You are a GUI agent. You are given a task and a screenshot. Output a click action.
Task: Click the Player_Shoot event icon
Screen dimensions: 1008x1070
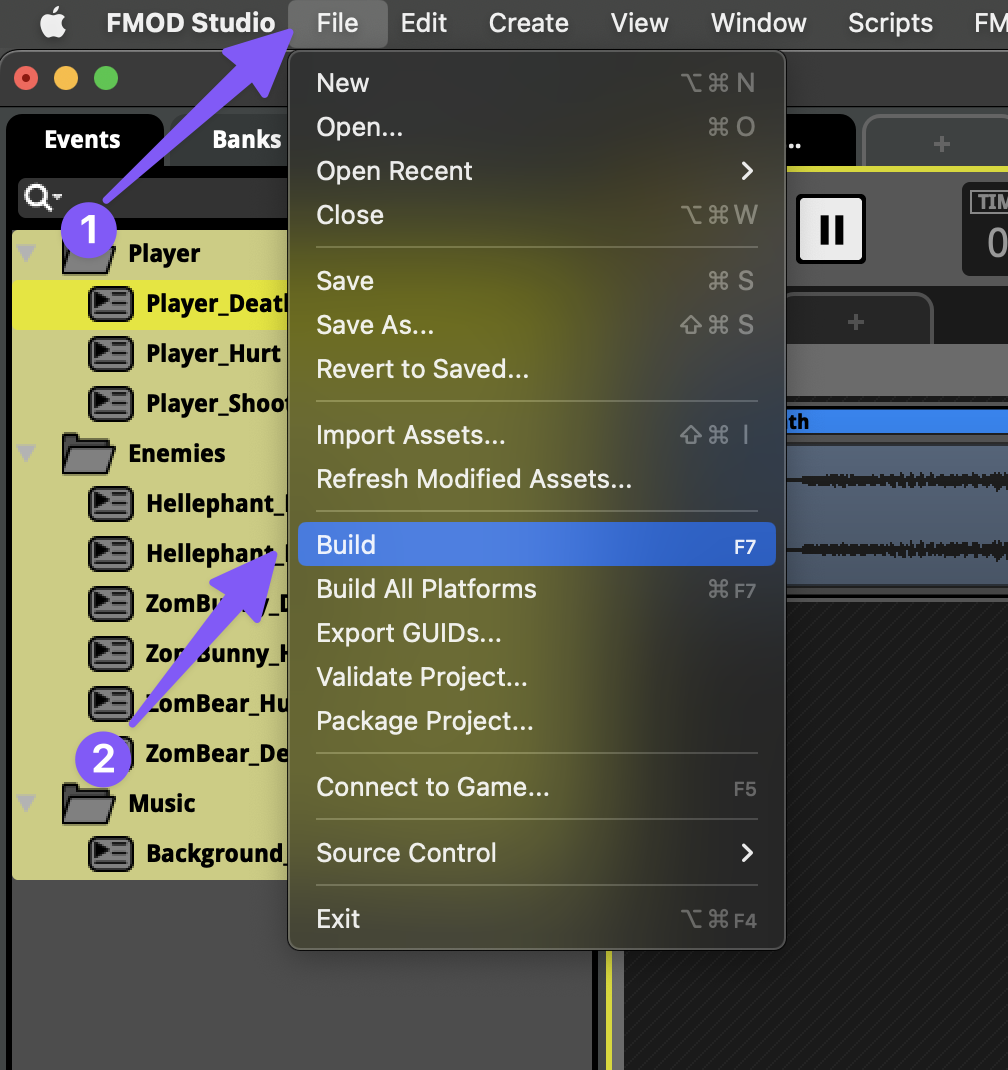(111, 404)
